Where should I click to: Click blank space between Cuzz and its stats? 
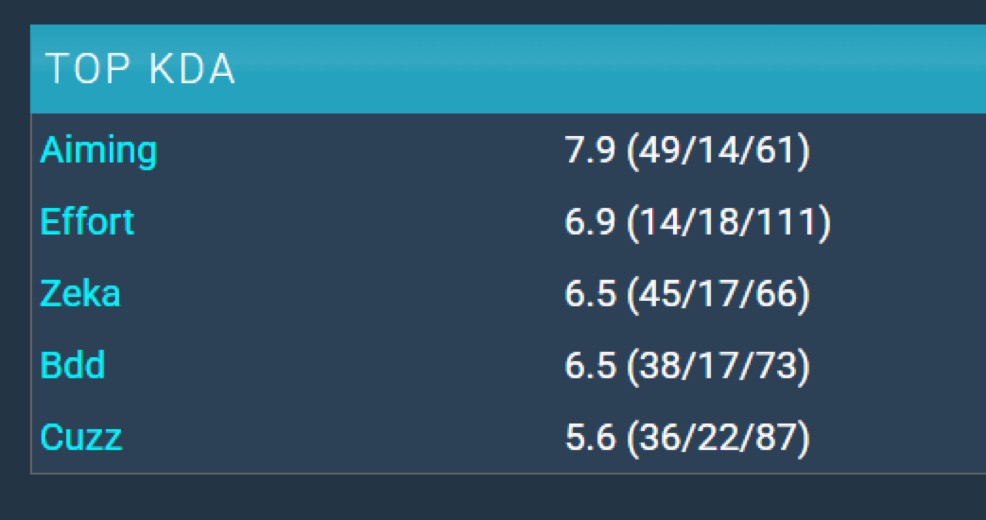tap(343, 437)
